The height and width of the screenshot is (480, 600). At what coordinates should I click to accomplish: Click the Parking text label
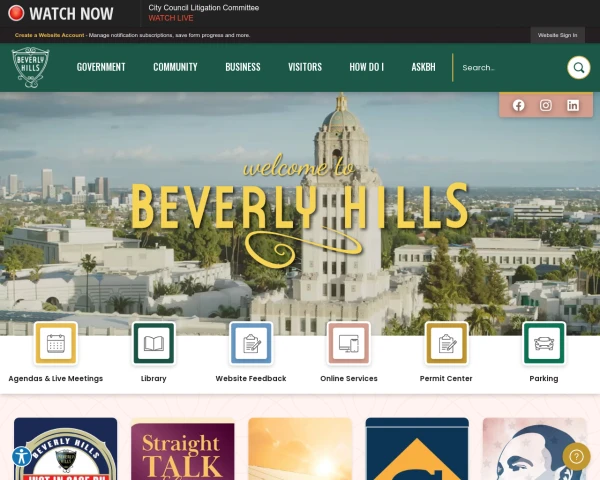[x=544, y=379]
